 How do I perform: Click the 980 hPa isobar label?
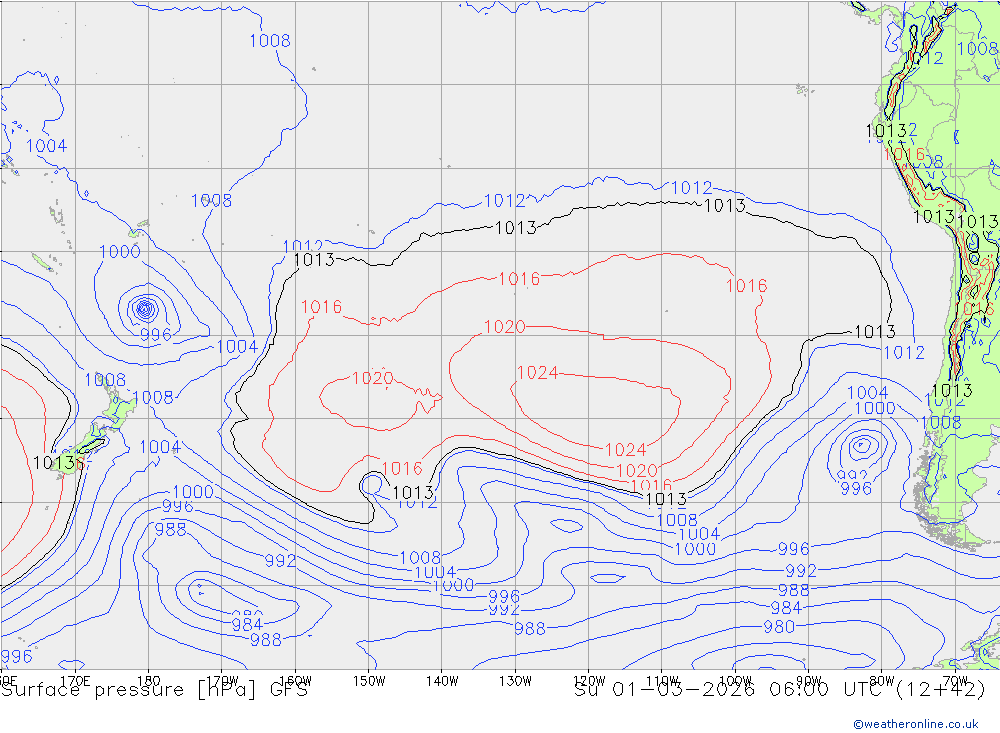779,626
